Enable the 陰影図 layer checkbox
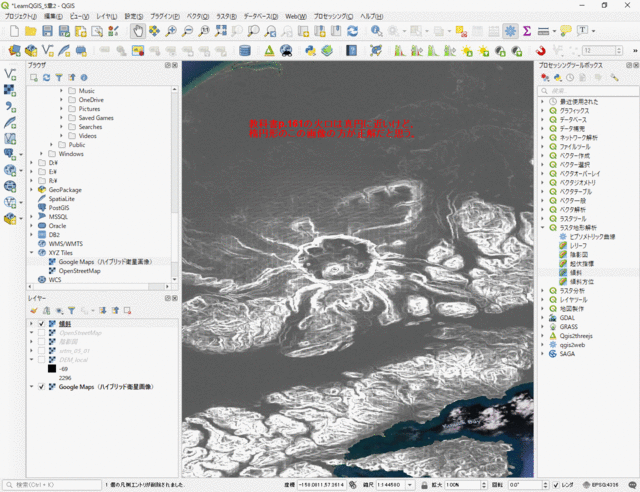 [x=41, y=342]
